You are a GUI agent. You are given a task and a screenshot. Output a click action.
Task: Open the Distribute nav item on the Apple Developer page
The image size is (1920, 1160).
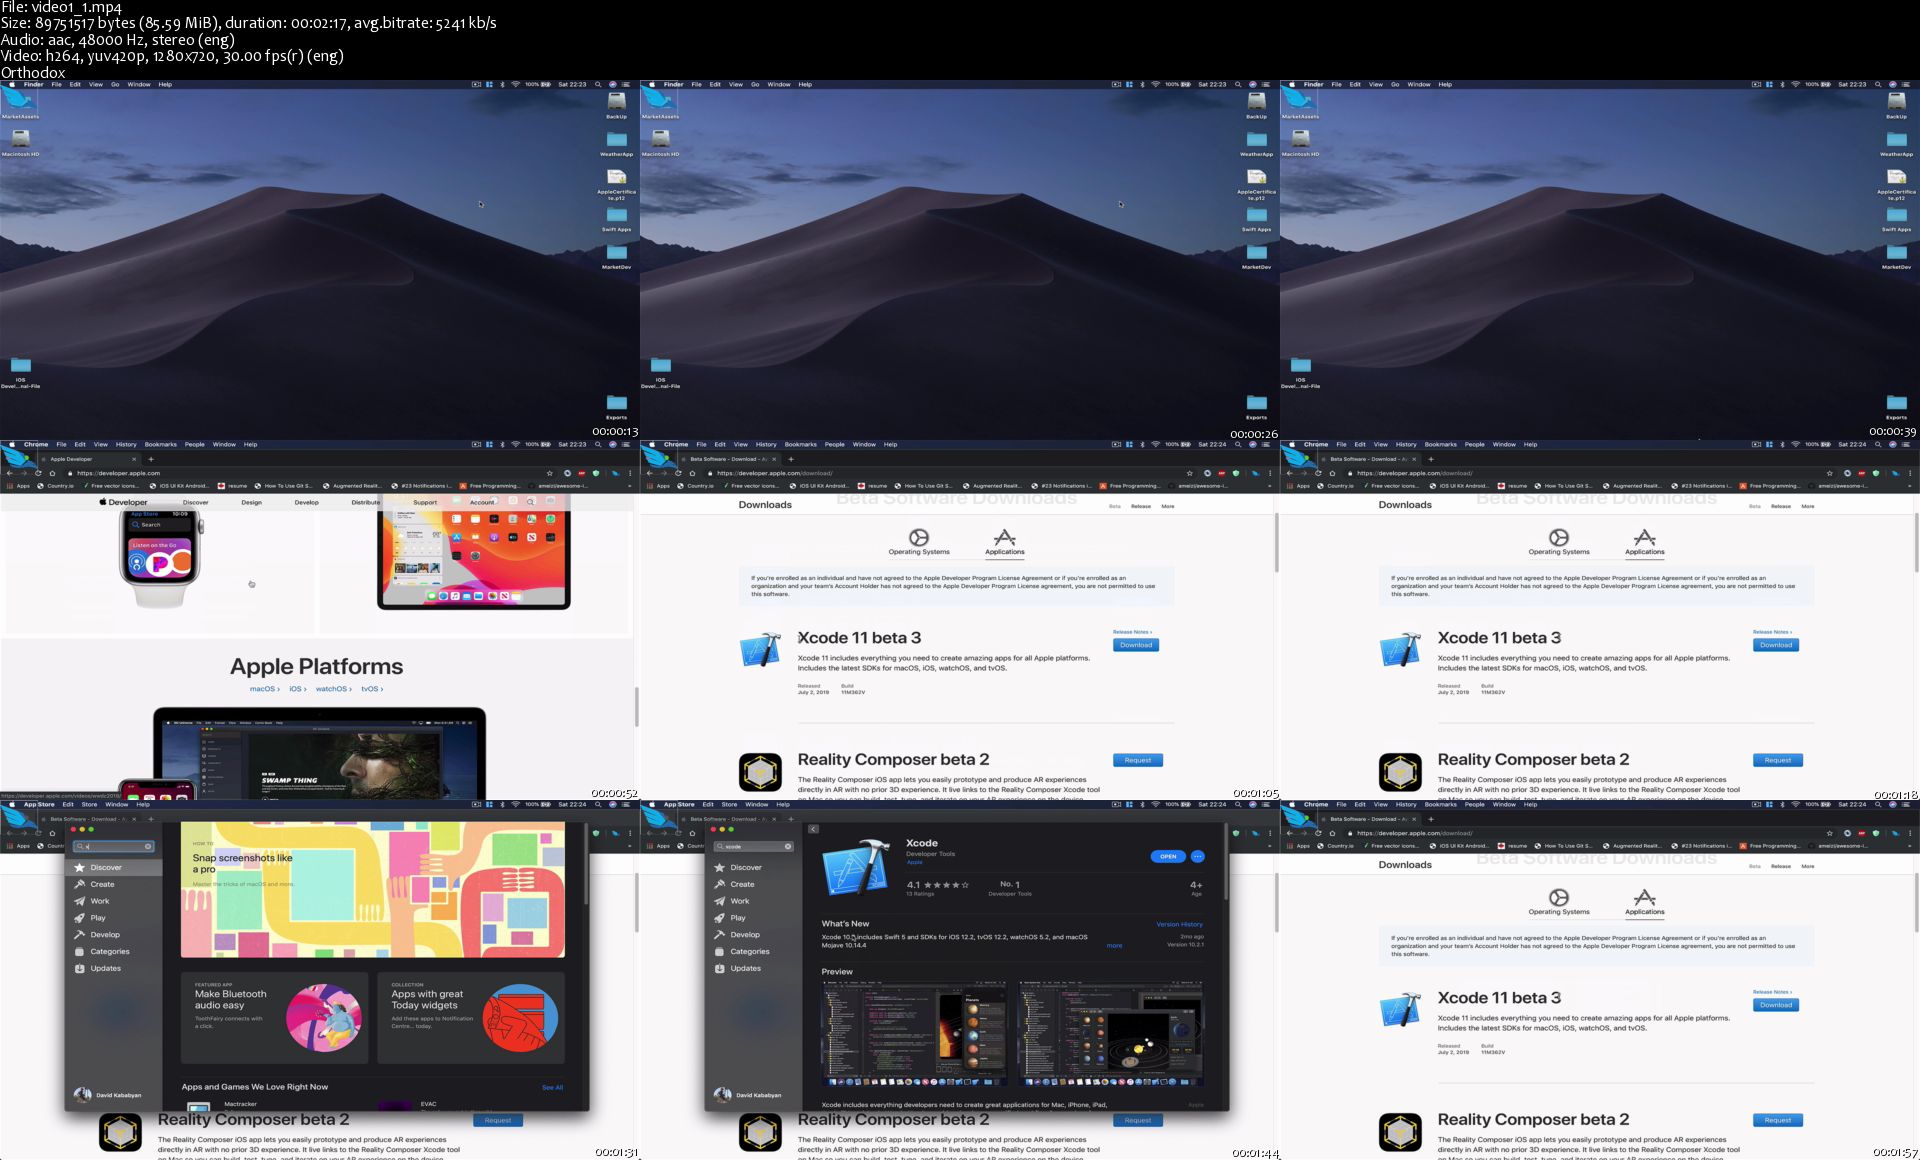pos(366,502)
